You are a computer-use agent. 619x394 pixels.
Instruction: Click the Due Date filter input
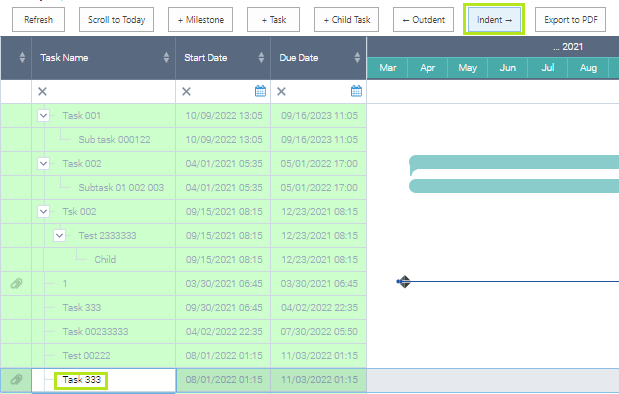[x=319, y=92]
